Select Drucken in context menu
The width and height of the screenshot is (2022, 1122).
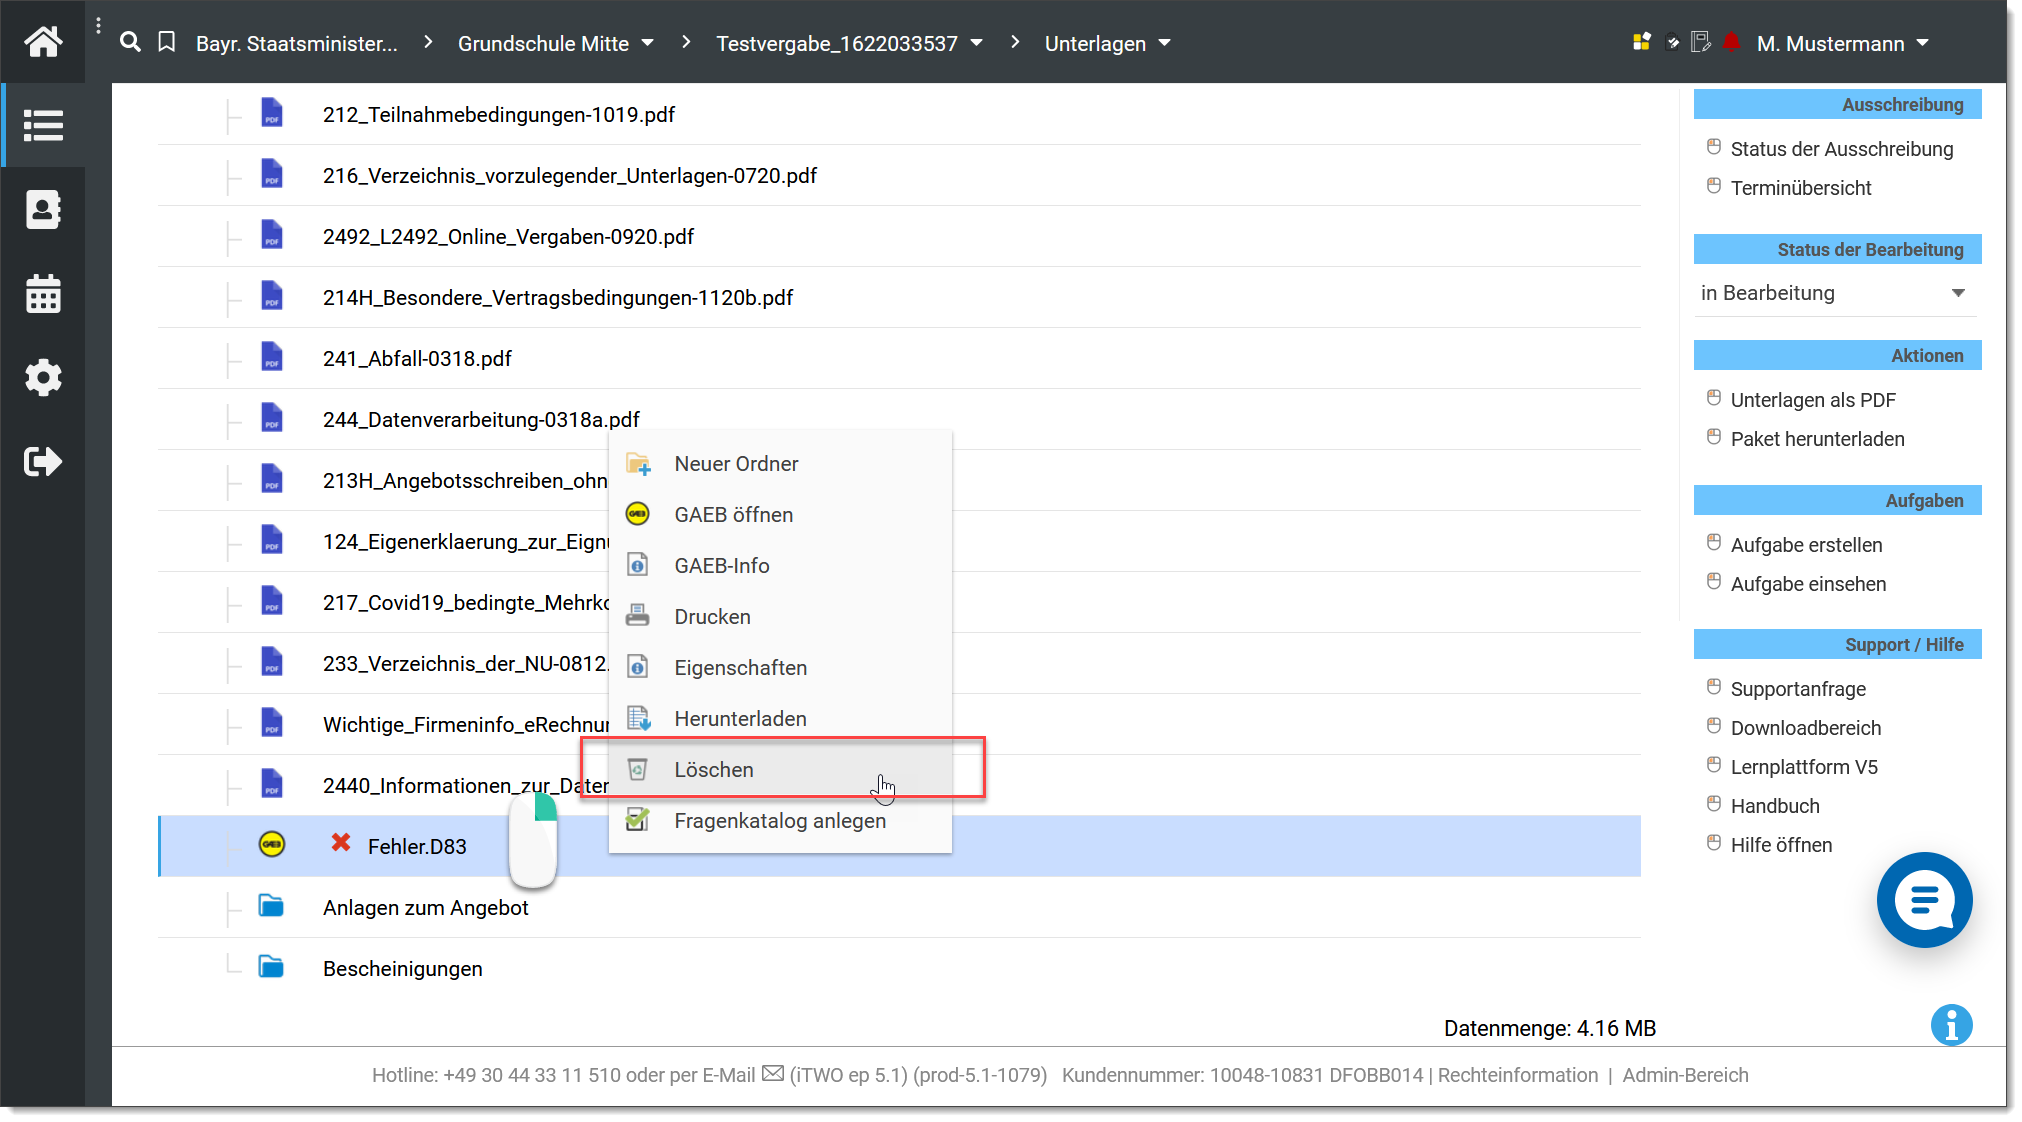pyautogui.click(x=780, y=617)
